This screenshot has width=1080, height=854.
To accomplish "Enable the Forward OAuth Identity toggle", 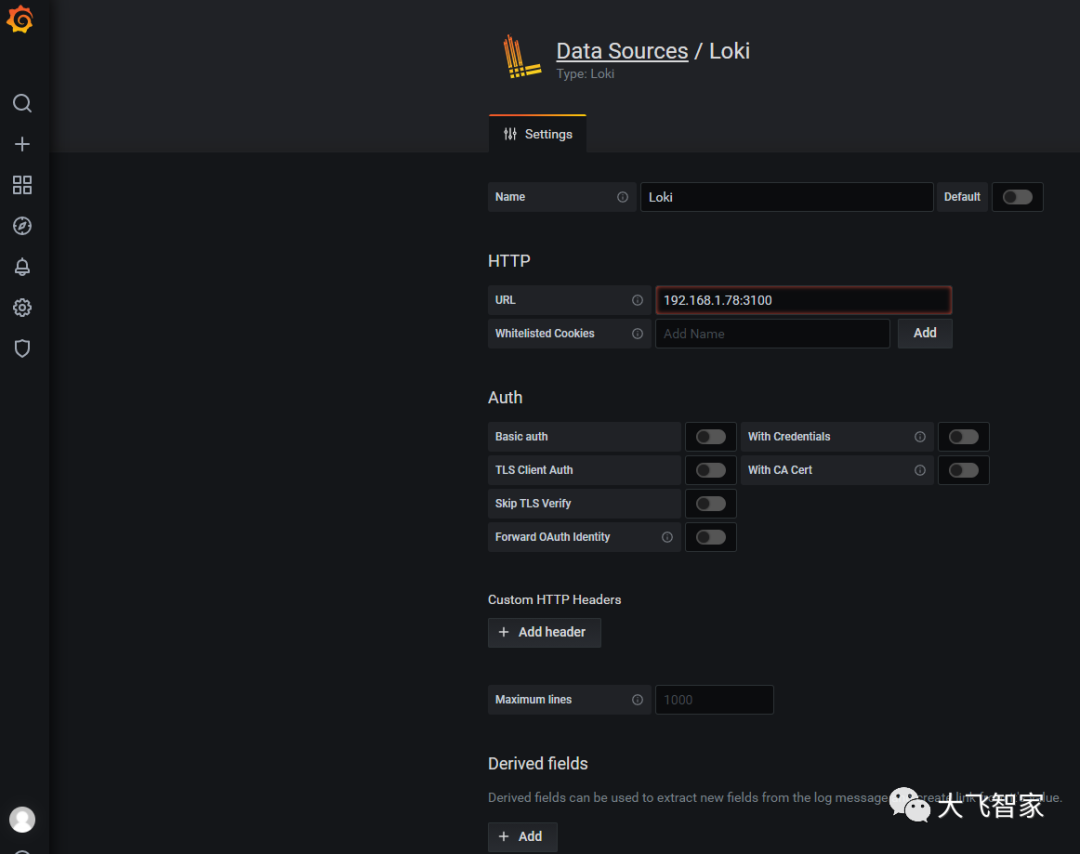I will pyautogui.click(x=711, y=537).
